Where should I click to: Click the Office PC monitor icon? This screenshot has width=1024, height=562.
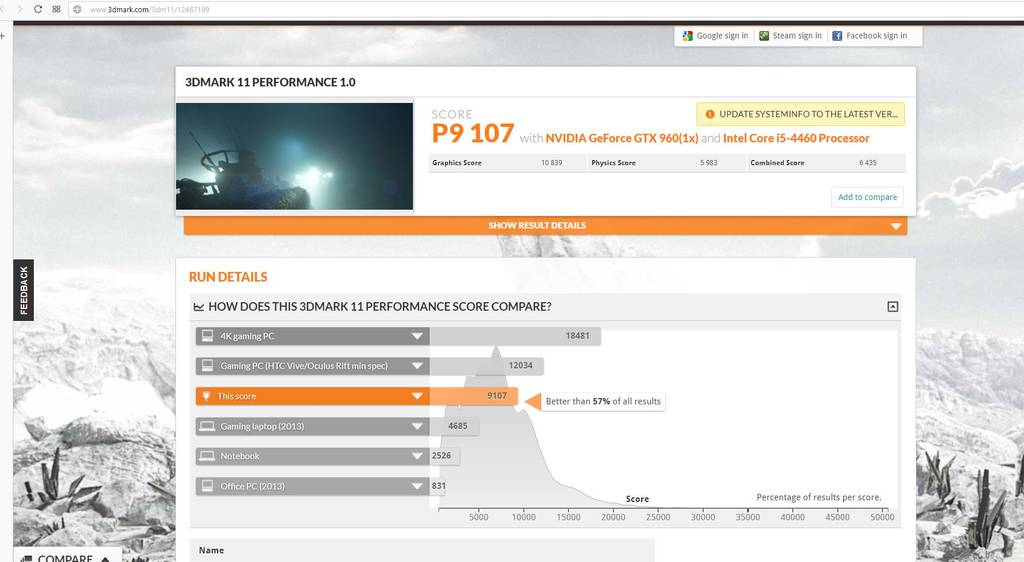click(207, 486)
